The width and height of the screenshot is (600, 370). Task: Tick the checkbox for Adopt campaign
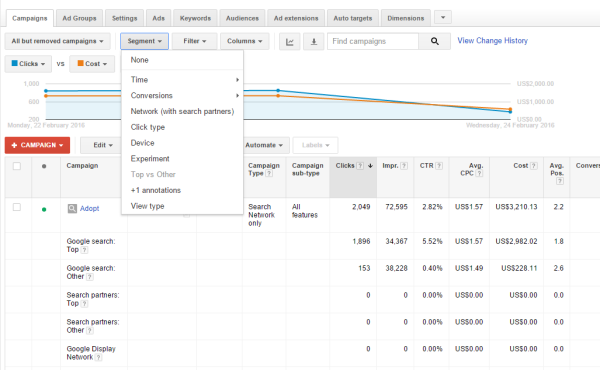pos(17,207)
